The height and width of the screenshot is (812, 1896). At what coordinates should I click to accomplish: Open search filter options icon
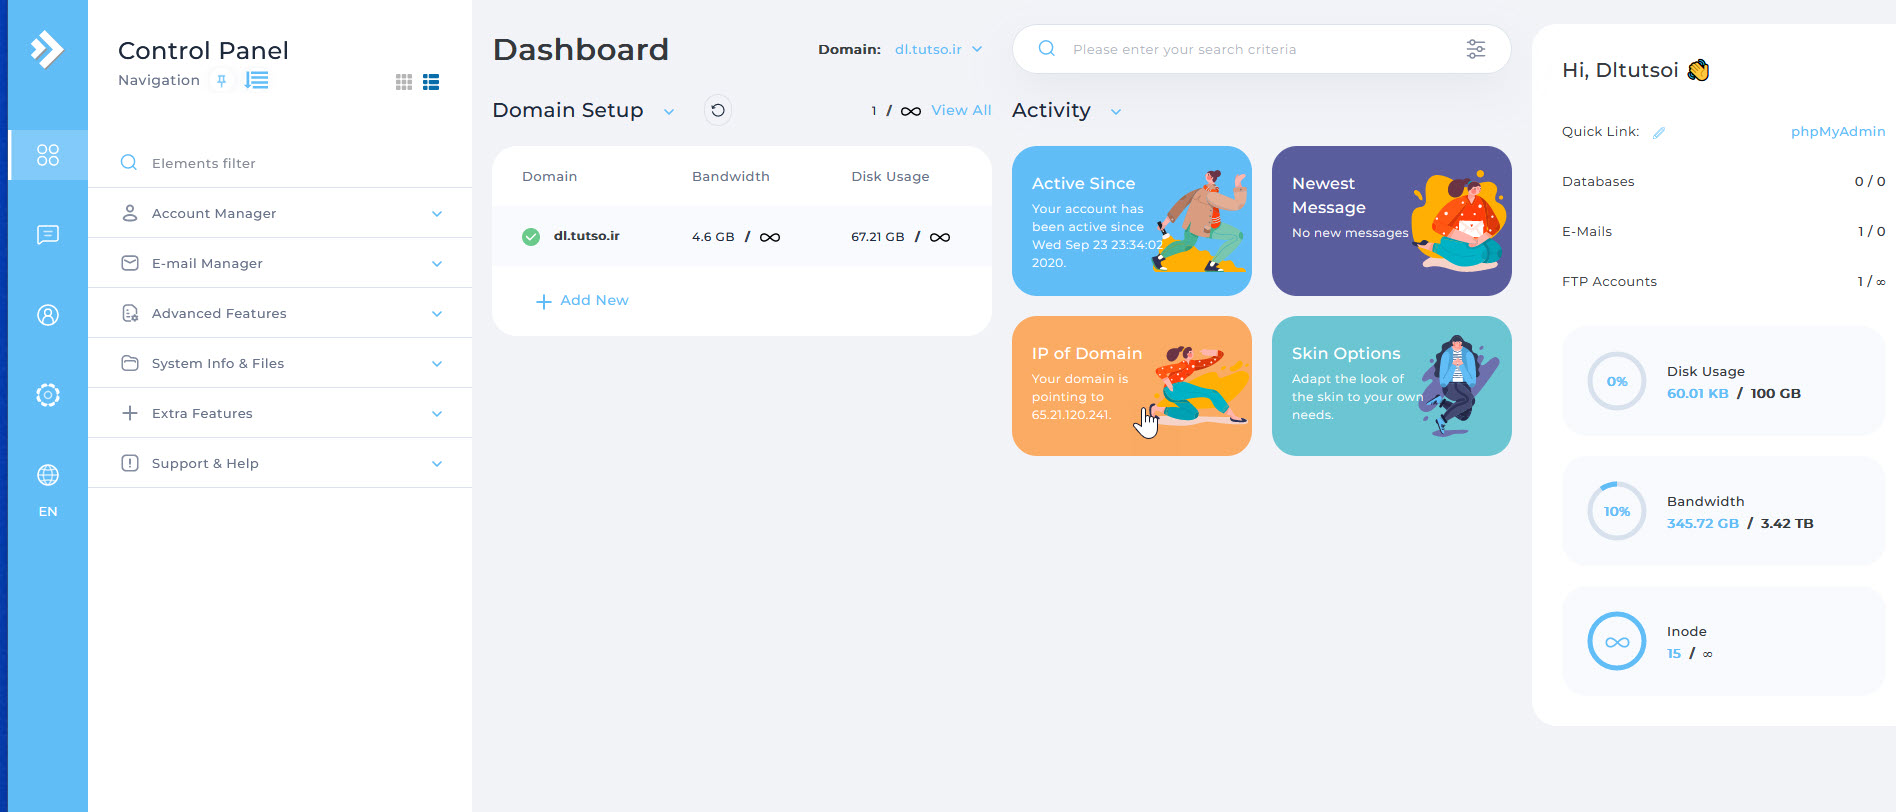[1475, 49]
